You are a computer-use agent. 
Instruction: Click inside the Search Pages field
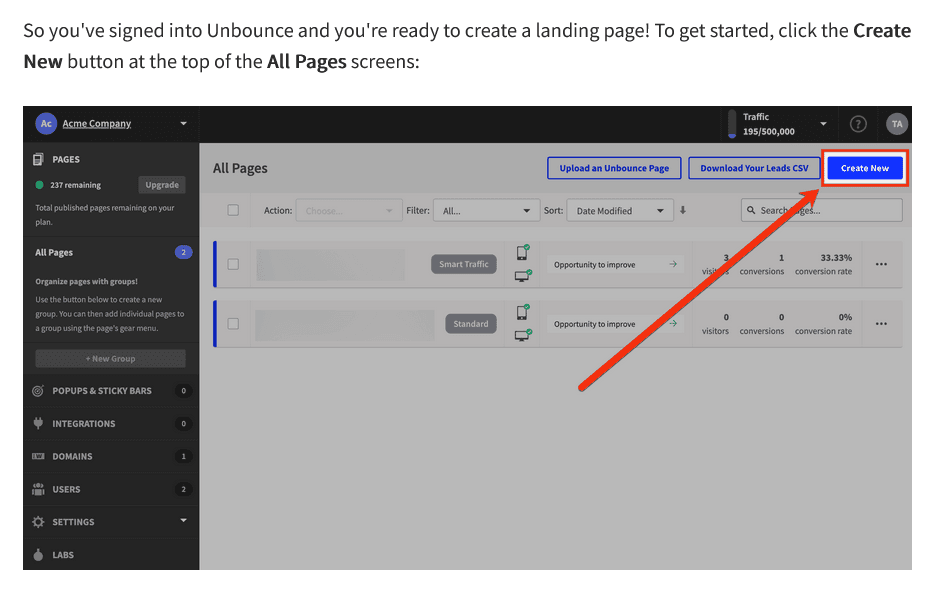pyautogui.click(x=820, y=210)
